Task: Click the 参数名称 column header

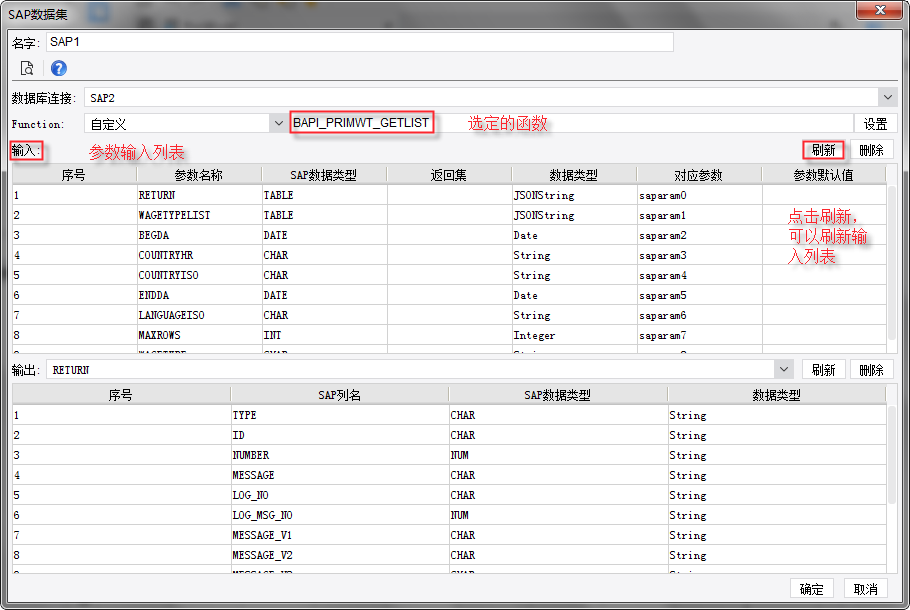Action: (x=198, y=175)
